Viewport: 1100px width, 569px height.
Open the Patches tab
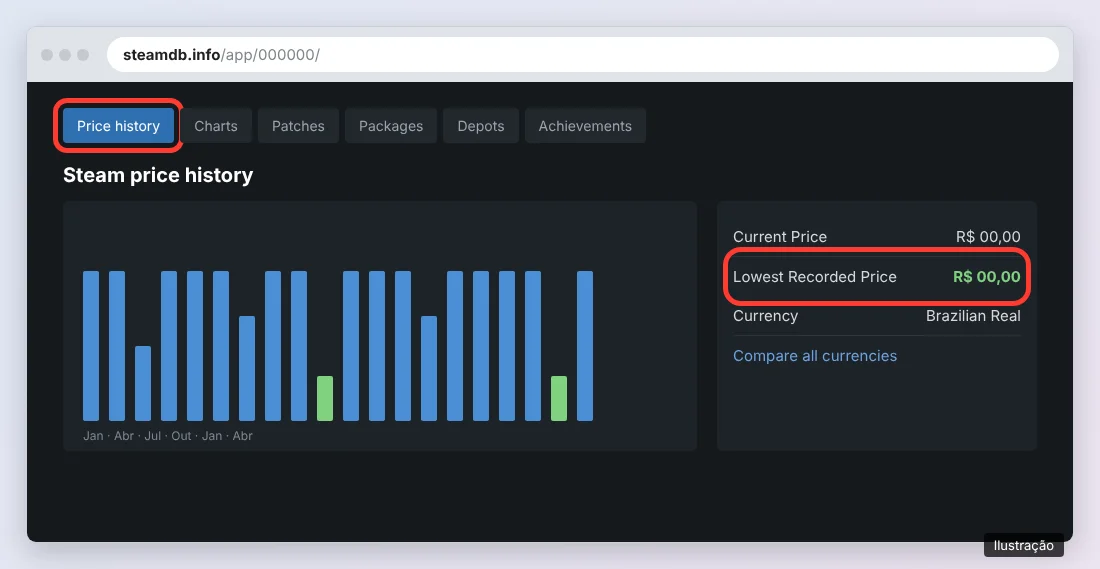tap(298, 126)
